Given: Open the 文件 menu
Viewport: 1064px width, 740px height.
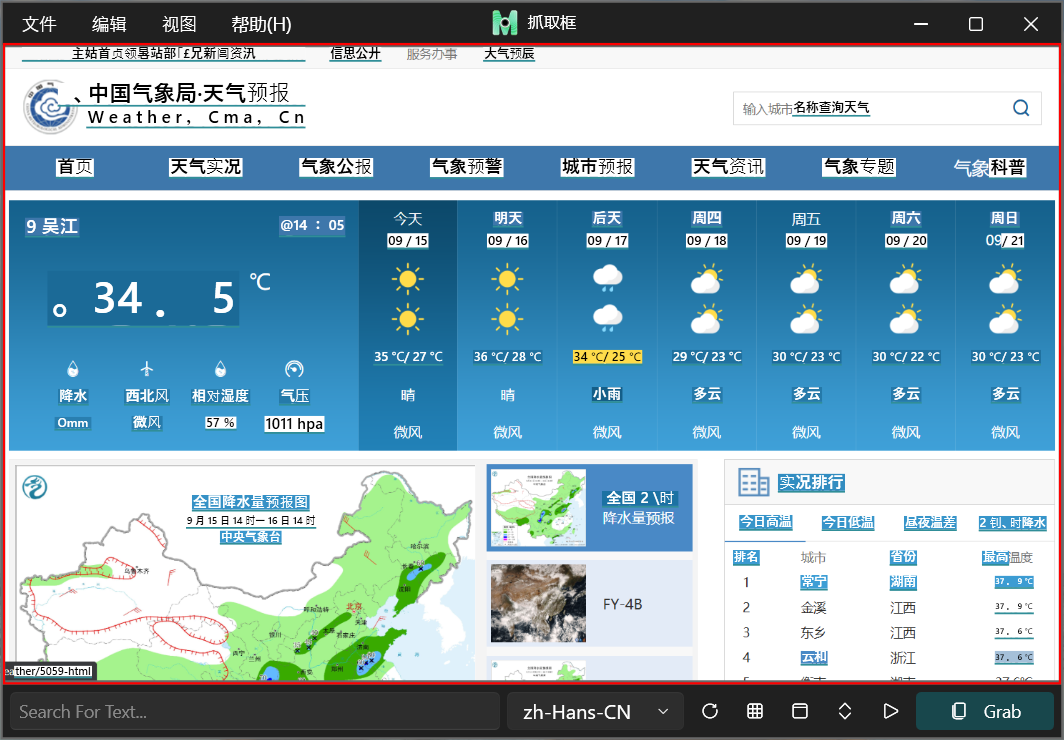Looking at the screenshot, I should click(x=39, y=24).
